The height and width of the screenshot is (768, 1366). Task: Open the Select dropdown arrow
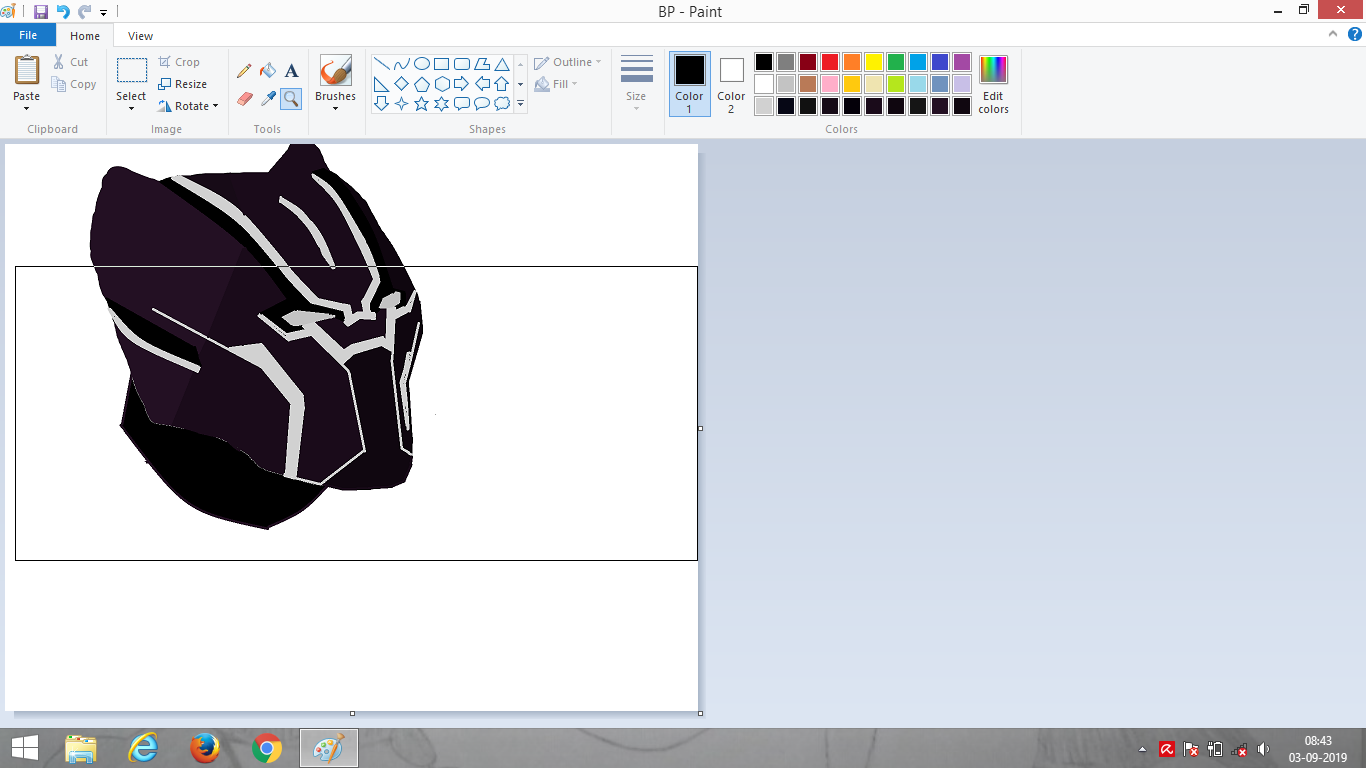click(x=131, y=108)
